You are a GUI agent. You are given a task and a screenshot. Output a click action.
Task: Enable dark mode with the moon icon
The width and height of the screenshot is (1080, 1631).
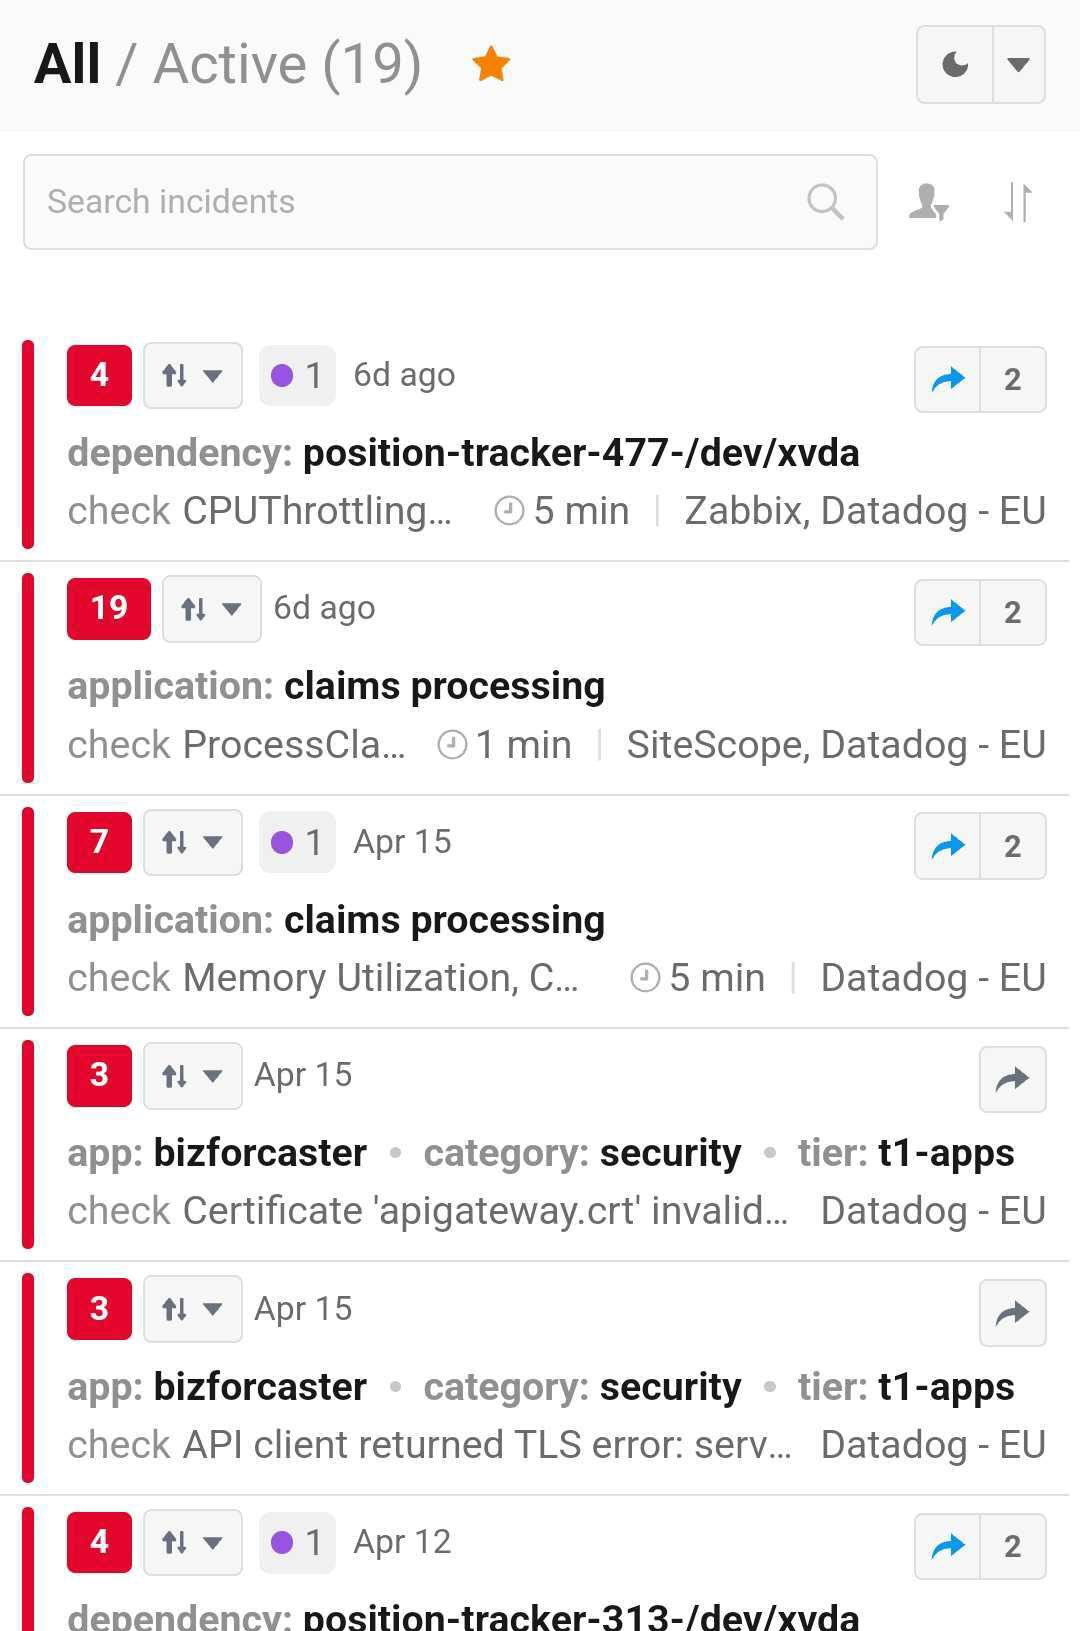click(x=953, y=64)
